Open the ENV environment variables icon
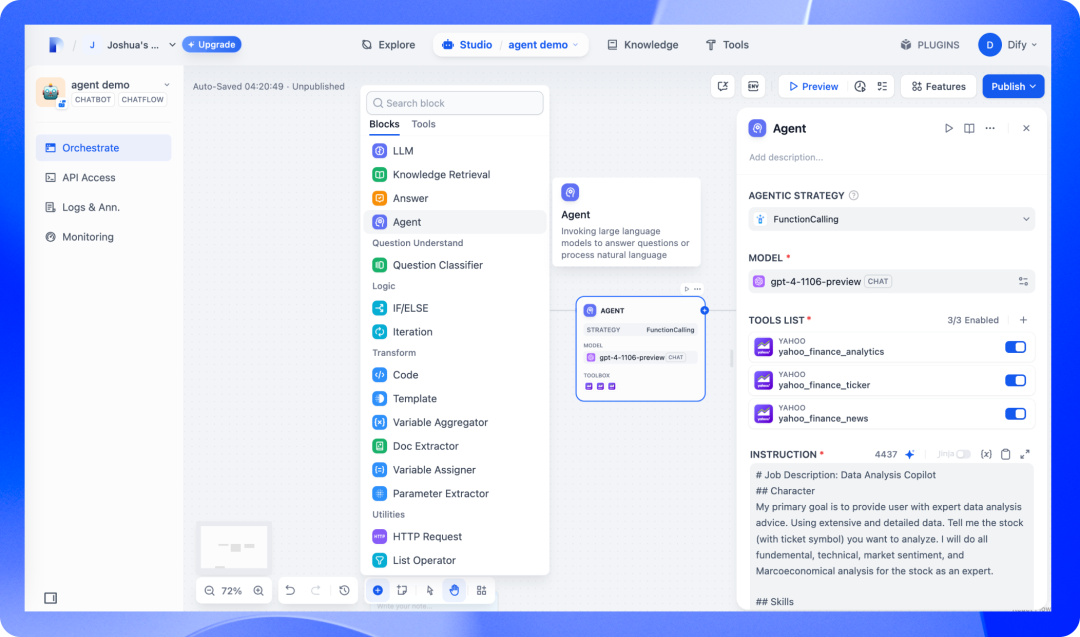The width and height of the screenshot is (1080, 637). 754,86
